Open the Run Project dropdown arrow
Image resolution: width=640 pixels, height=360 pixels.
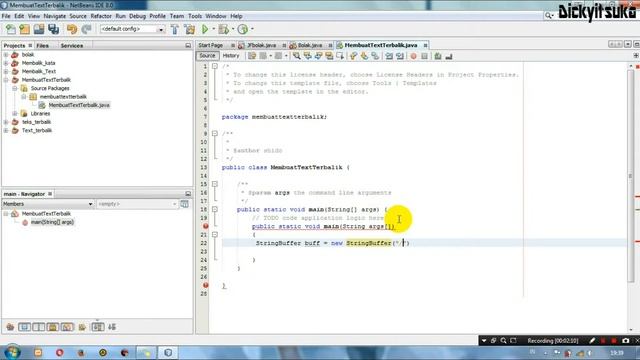pos(213,29)
